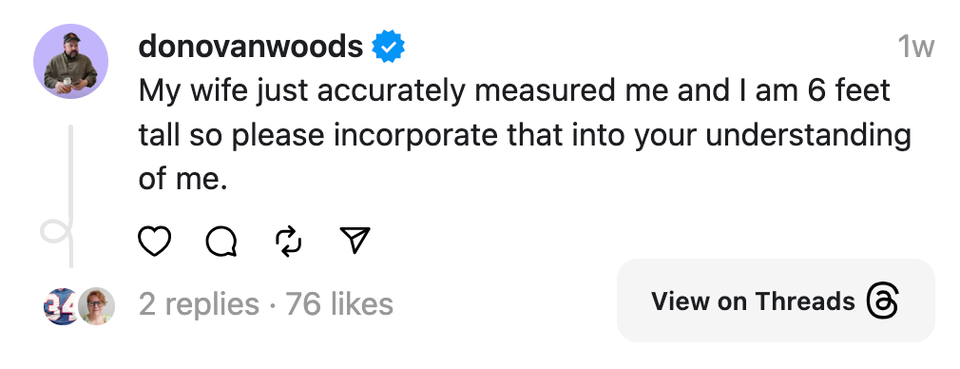The width and height of the screenshot is (960, 369).
Task: Click the words "My wife" starting the post
Action: pos(194,92)
